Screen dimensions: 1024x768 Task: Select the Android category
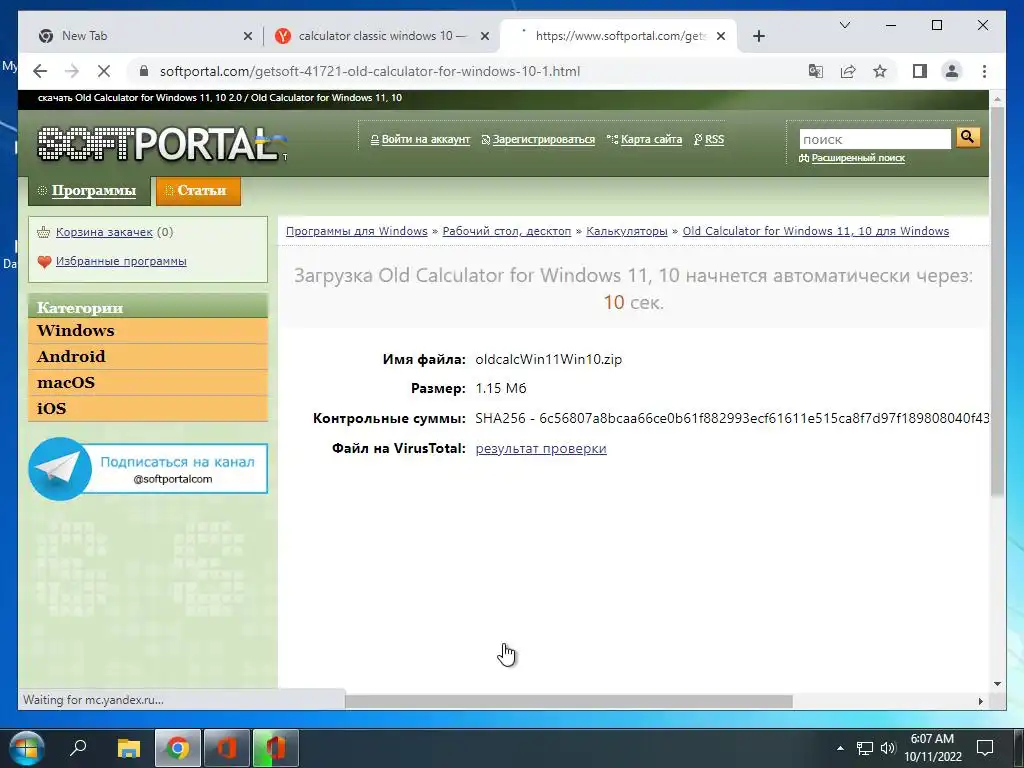148,357
